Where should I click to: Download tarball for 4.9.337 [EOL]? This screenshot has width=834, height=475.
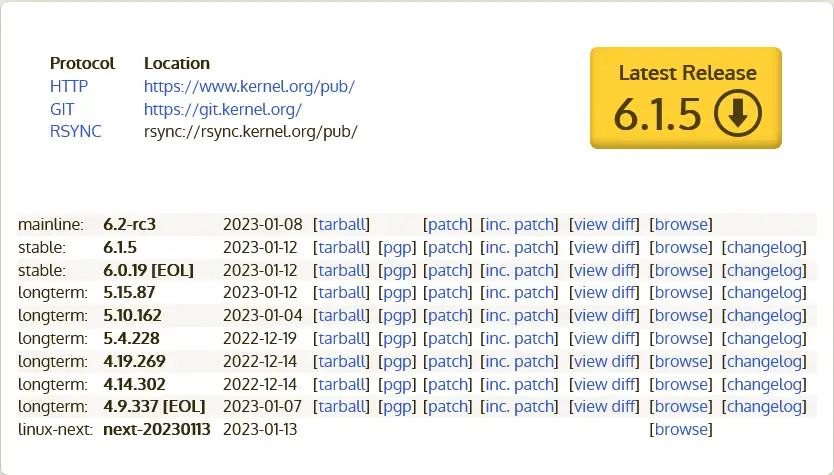point(341,406)
